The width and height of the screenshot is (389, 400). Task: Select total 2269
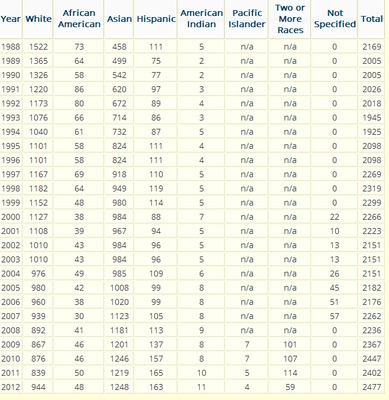pyautogui.click(x=372, y=174)
